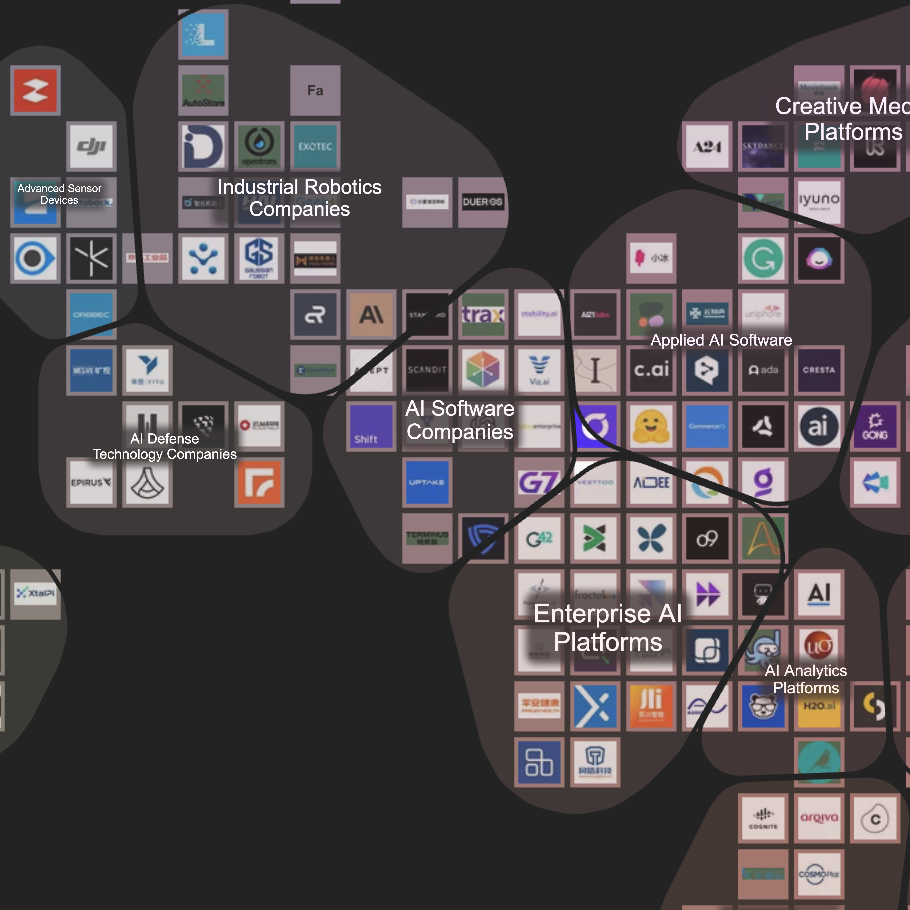Click the DJI logo tile

point(91,146)
